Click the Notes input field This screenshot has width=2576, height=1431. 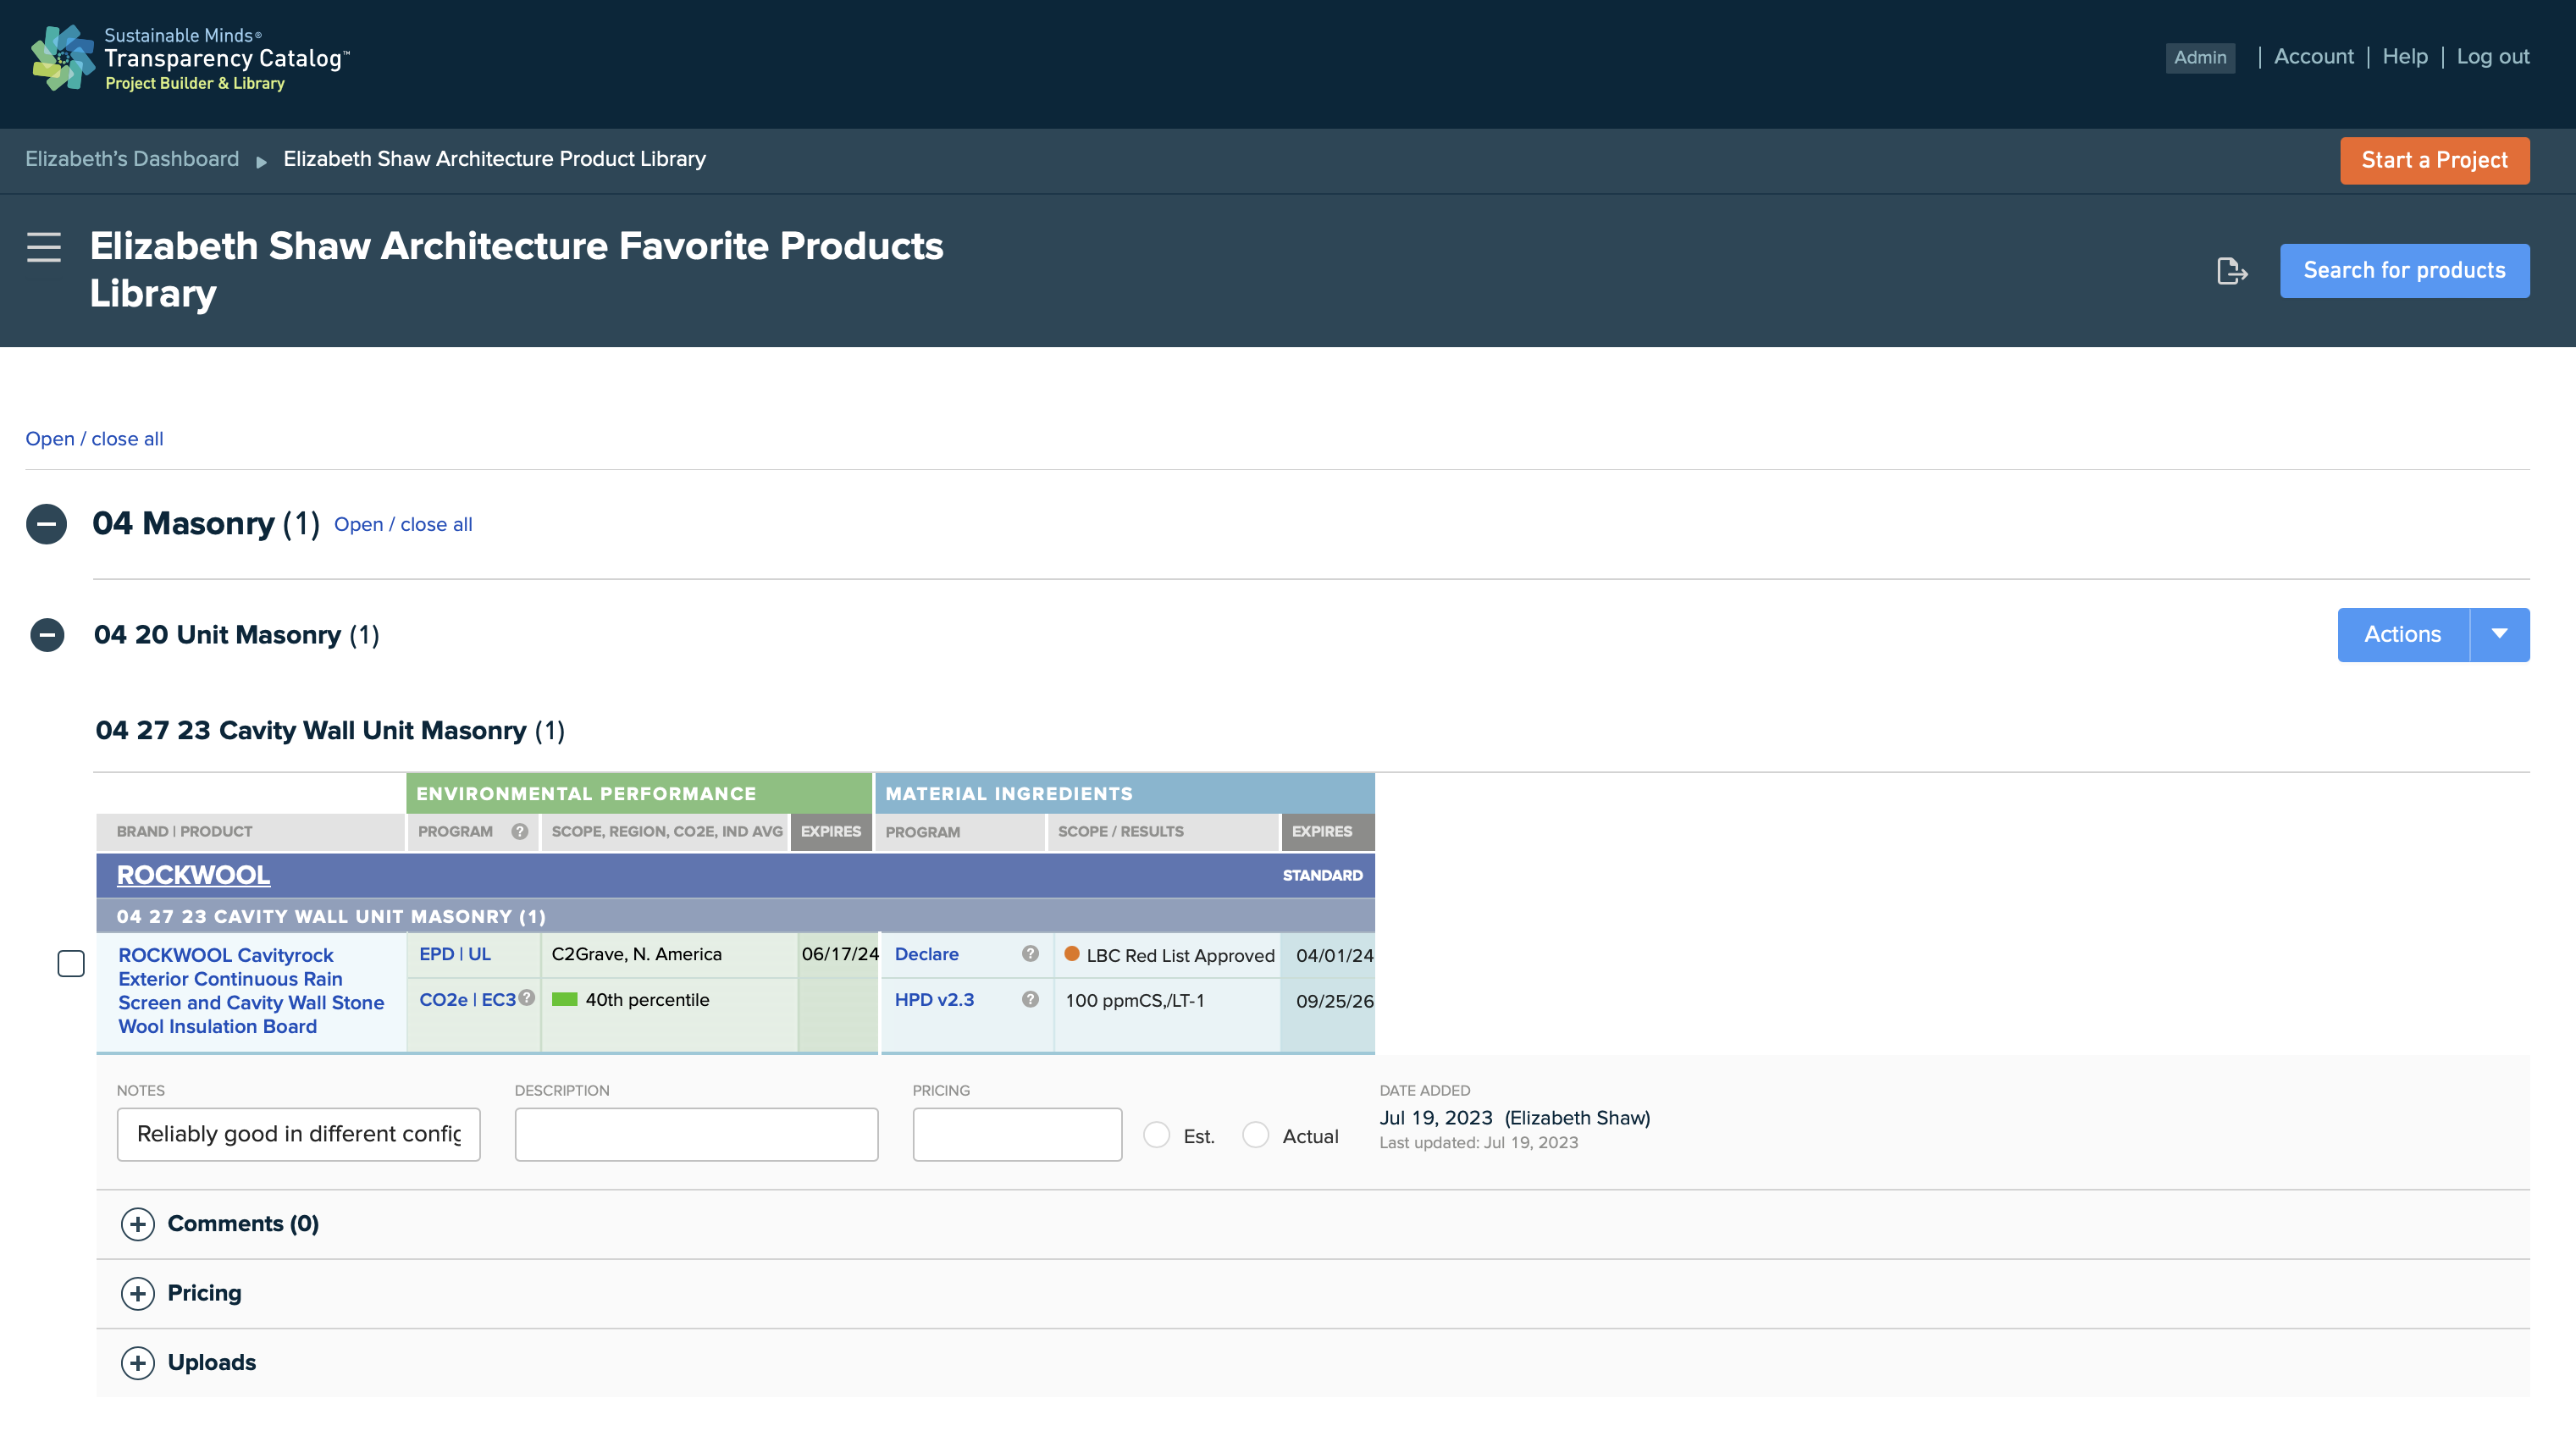click(x=298, y=1135)
